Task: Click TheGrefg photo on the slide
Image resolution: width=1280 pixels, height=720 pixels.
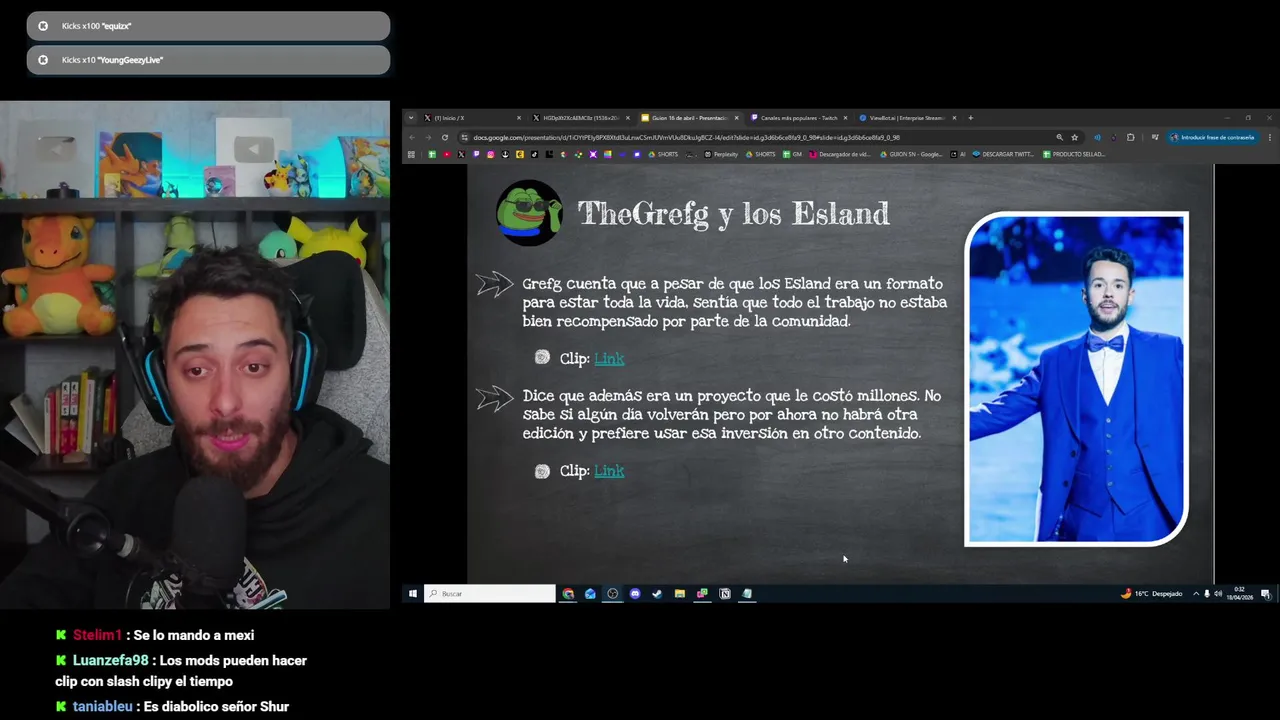Action: click(x=1076, y=379)
